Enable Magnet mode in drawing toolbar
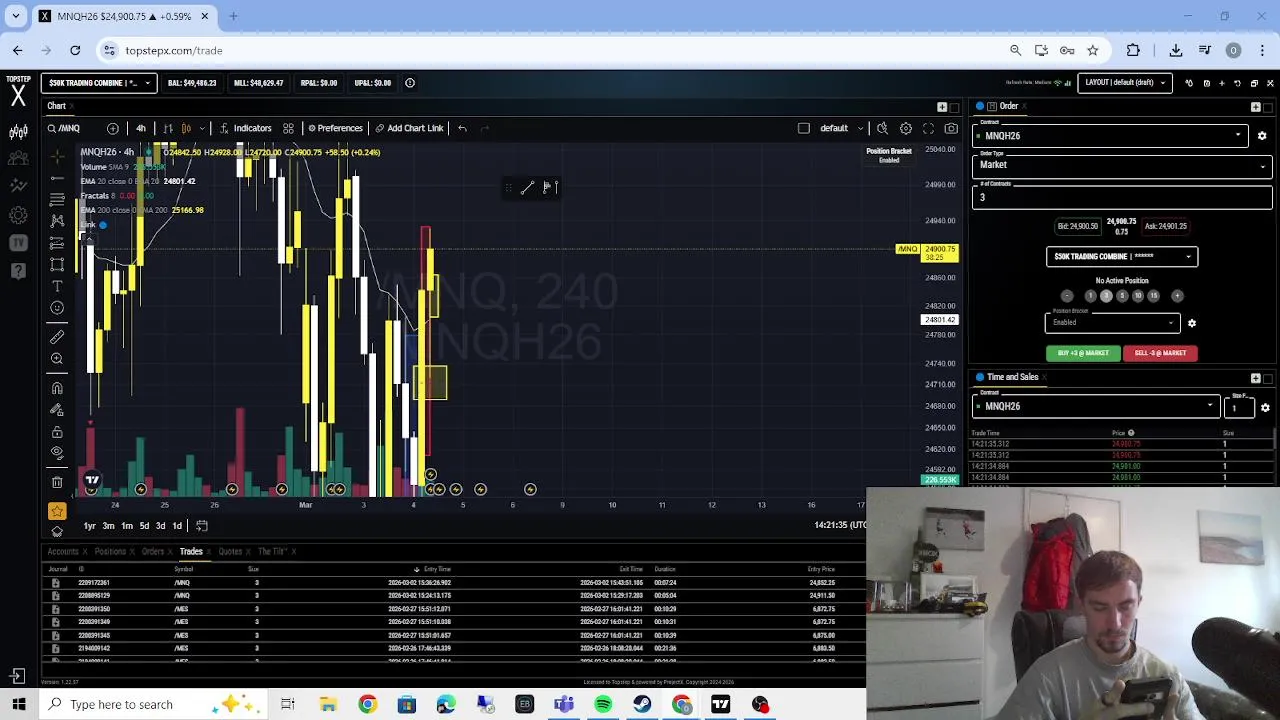 pos(57,388)
